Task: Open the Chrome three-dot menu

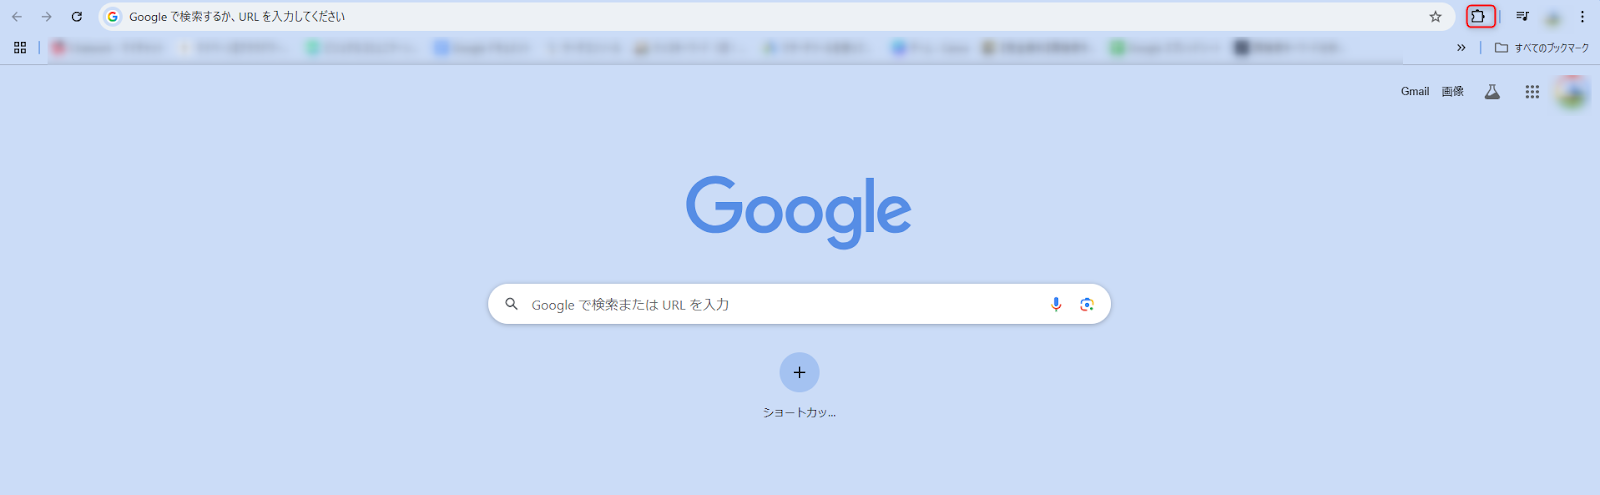Action: pos(1582,17)
